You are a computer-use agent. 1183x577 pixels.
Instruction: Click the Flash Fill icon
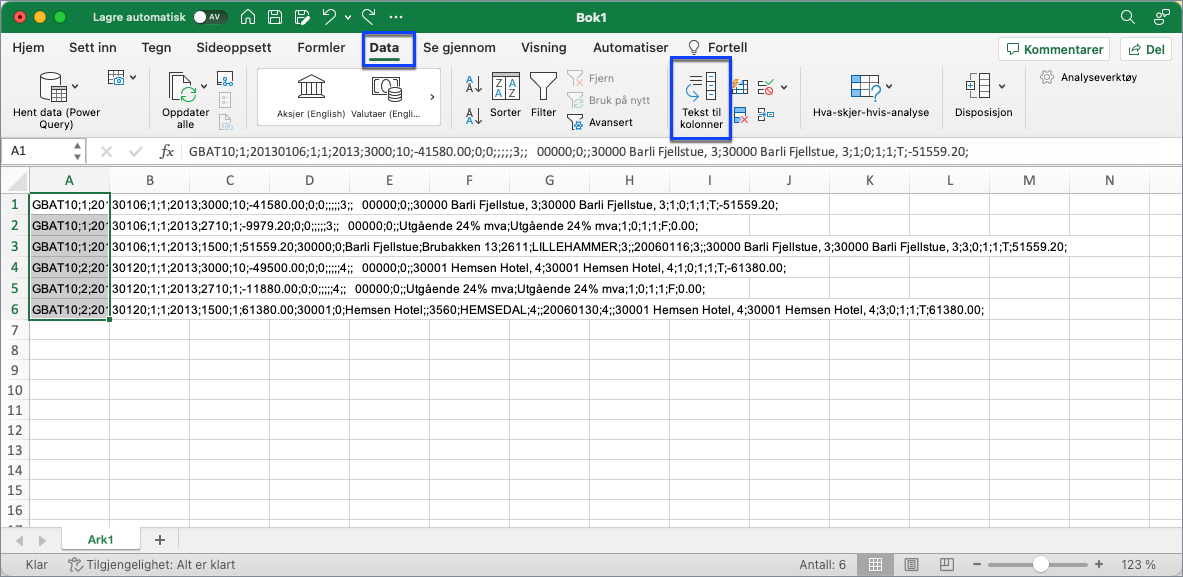tap(740, 87)
